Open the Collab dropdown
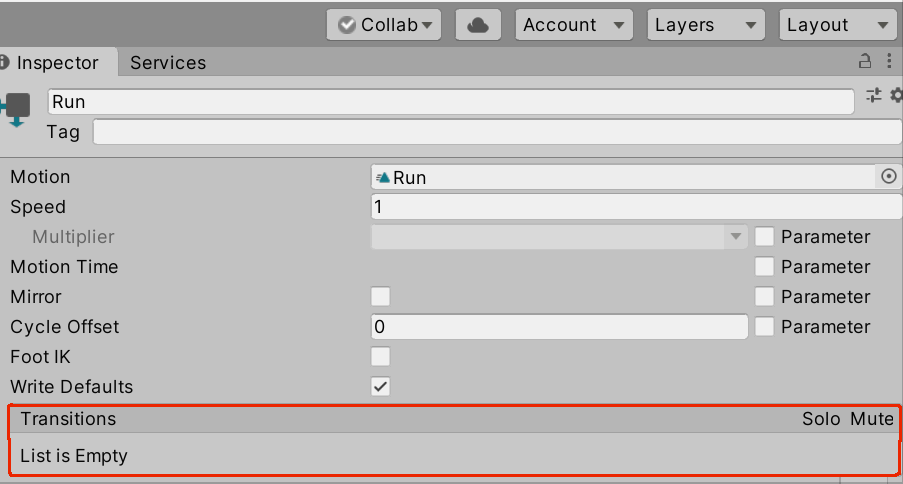The width and height of the screenshot is (903, 484). (x=384, y=25)
